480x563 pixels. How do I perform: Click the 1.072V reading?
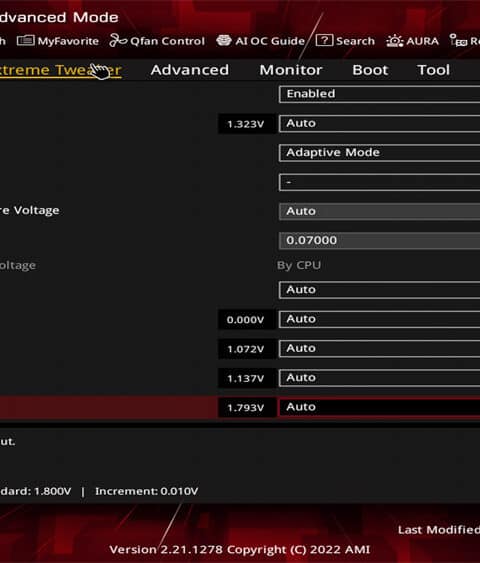pyautogui.click(x=246, y=349)
